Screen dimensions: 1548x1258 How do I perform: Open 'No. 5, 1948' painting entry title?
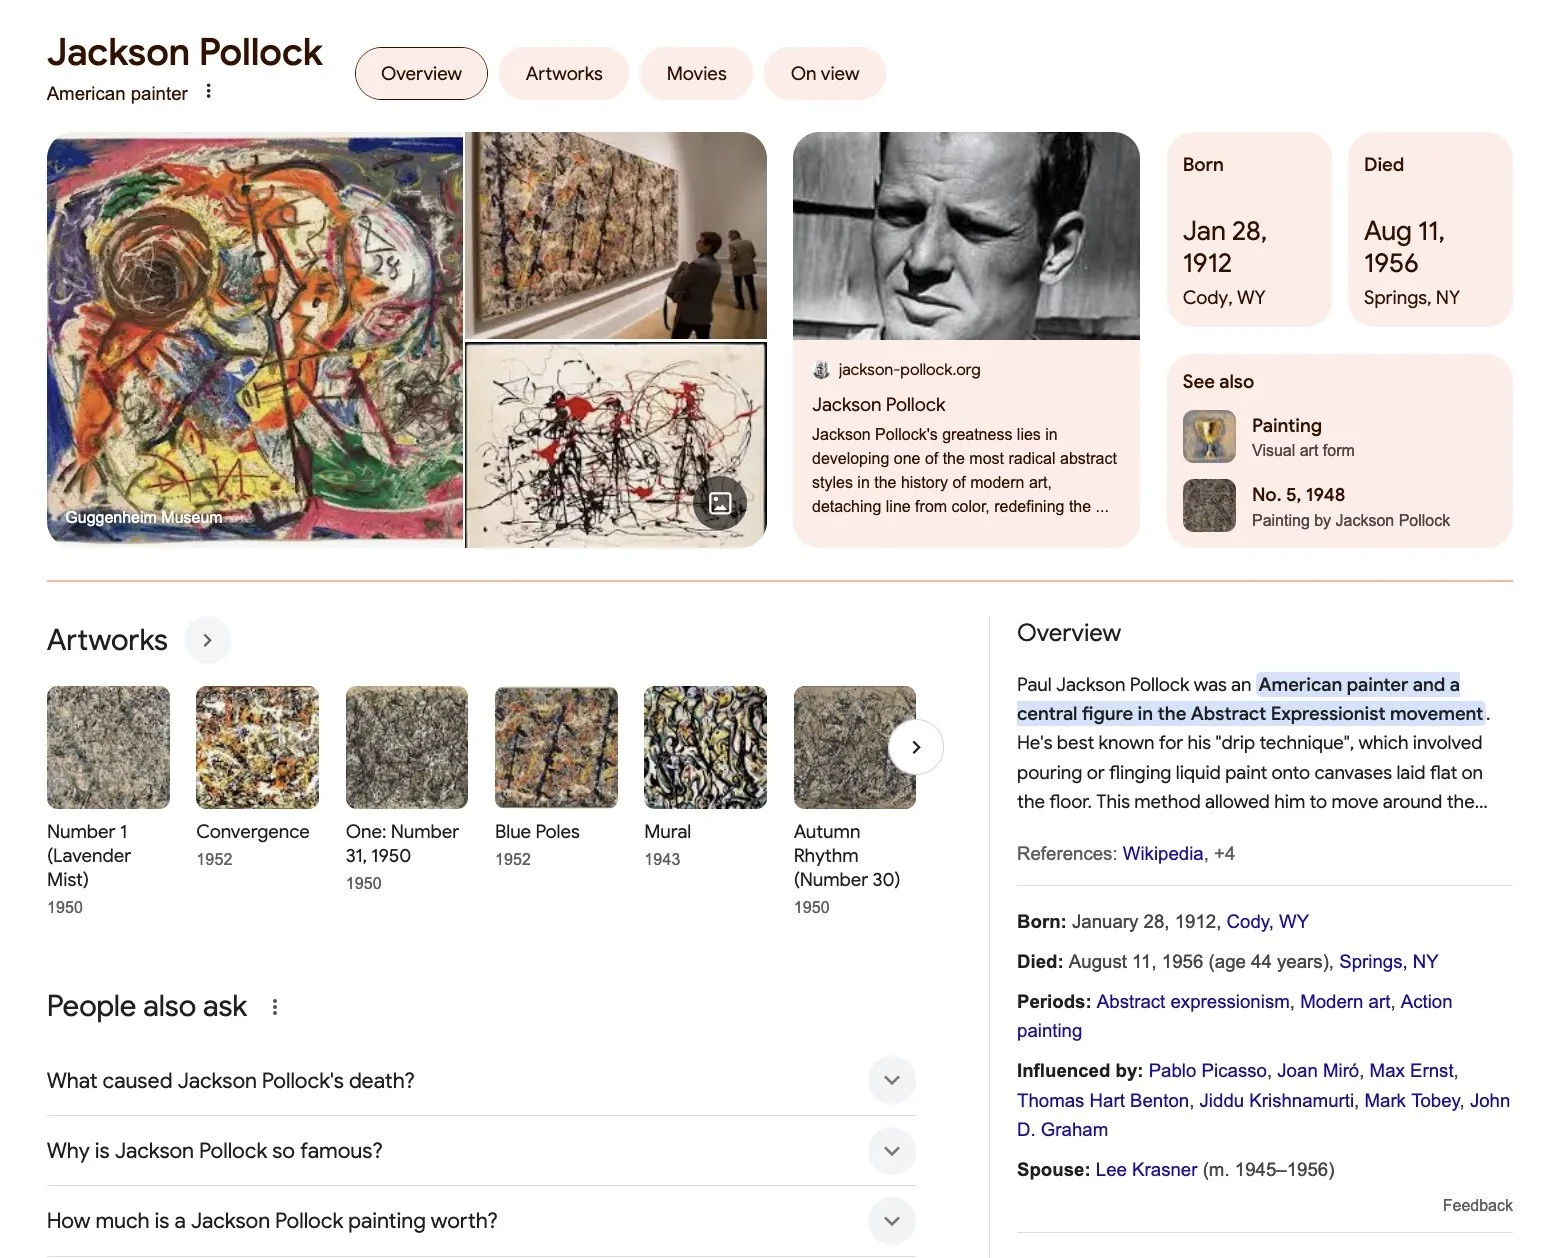(1298, 495)
